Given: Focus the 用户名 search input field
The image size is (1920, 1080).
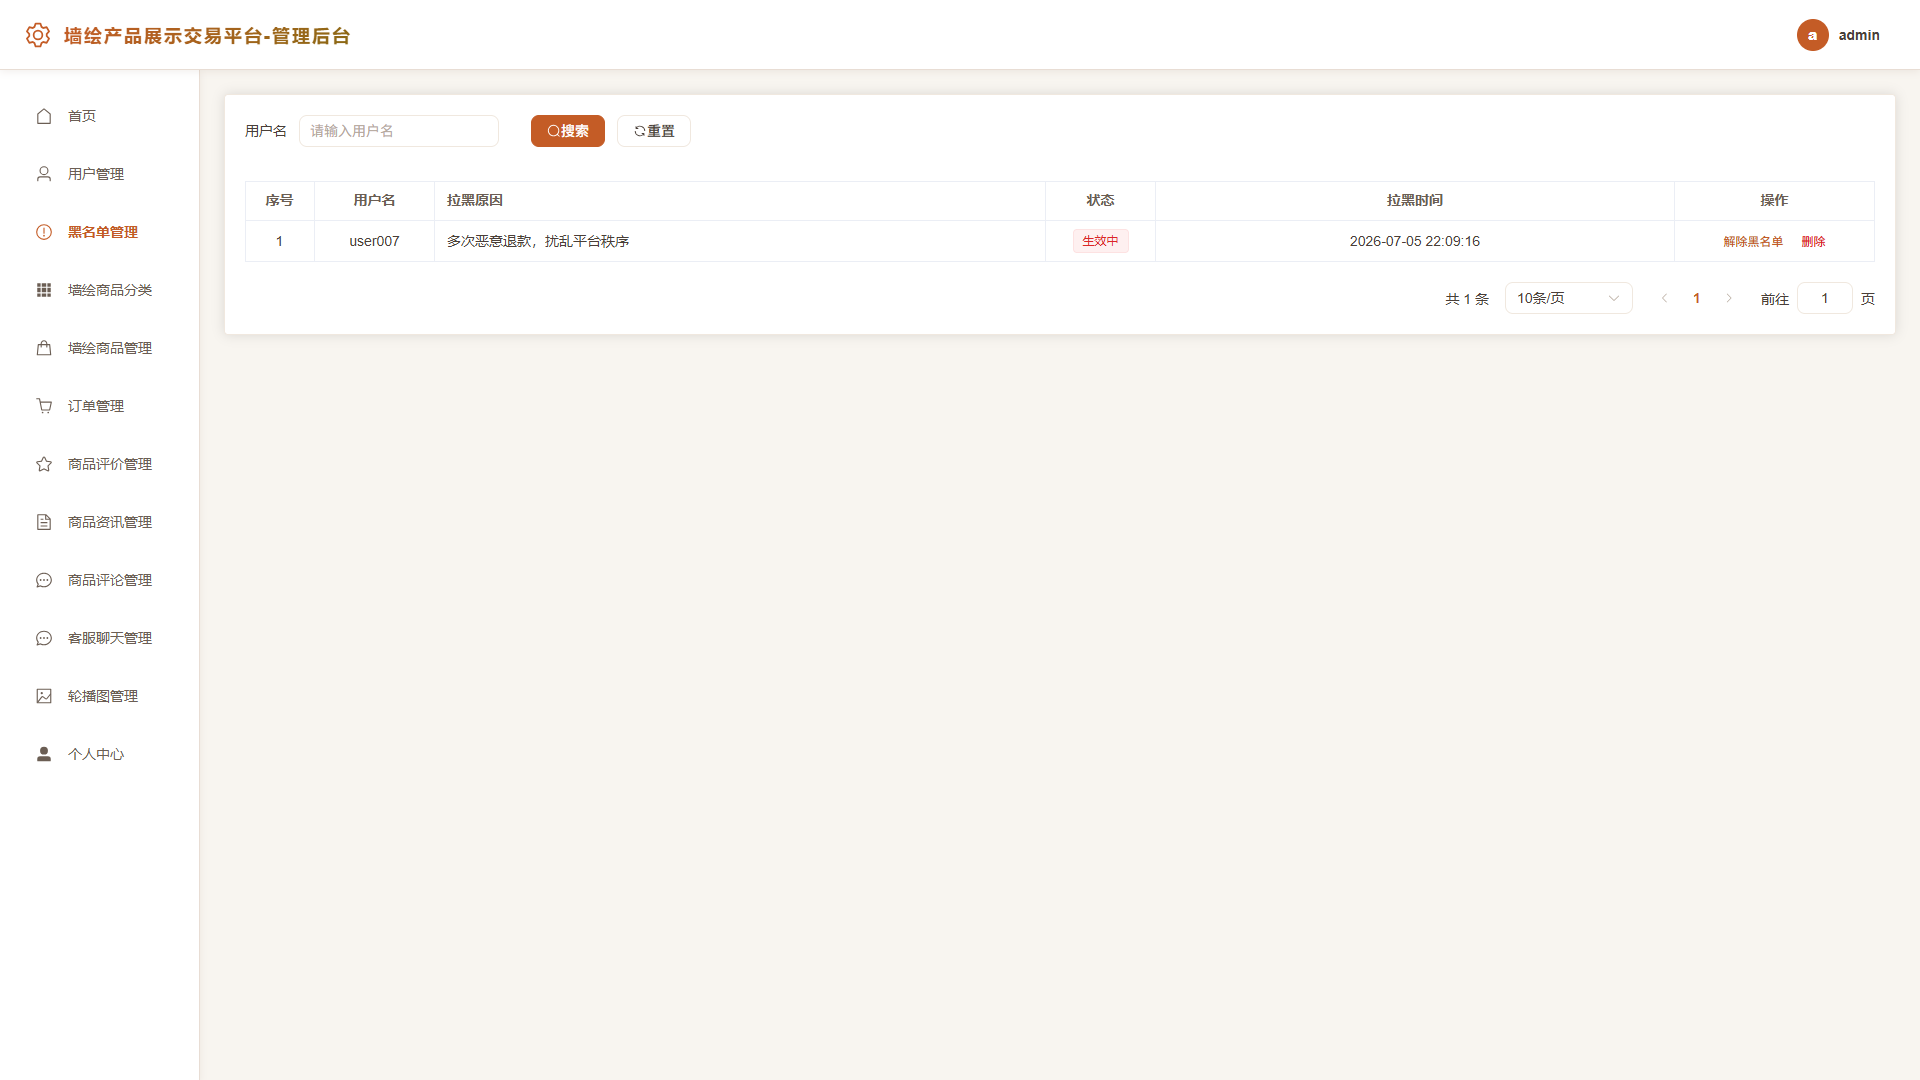Looking at the screenshot, I should 399,131.
